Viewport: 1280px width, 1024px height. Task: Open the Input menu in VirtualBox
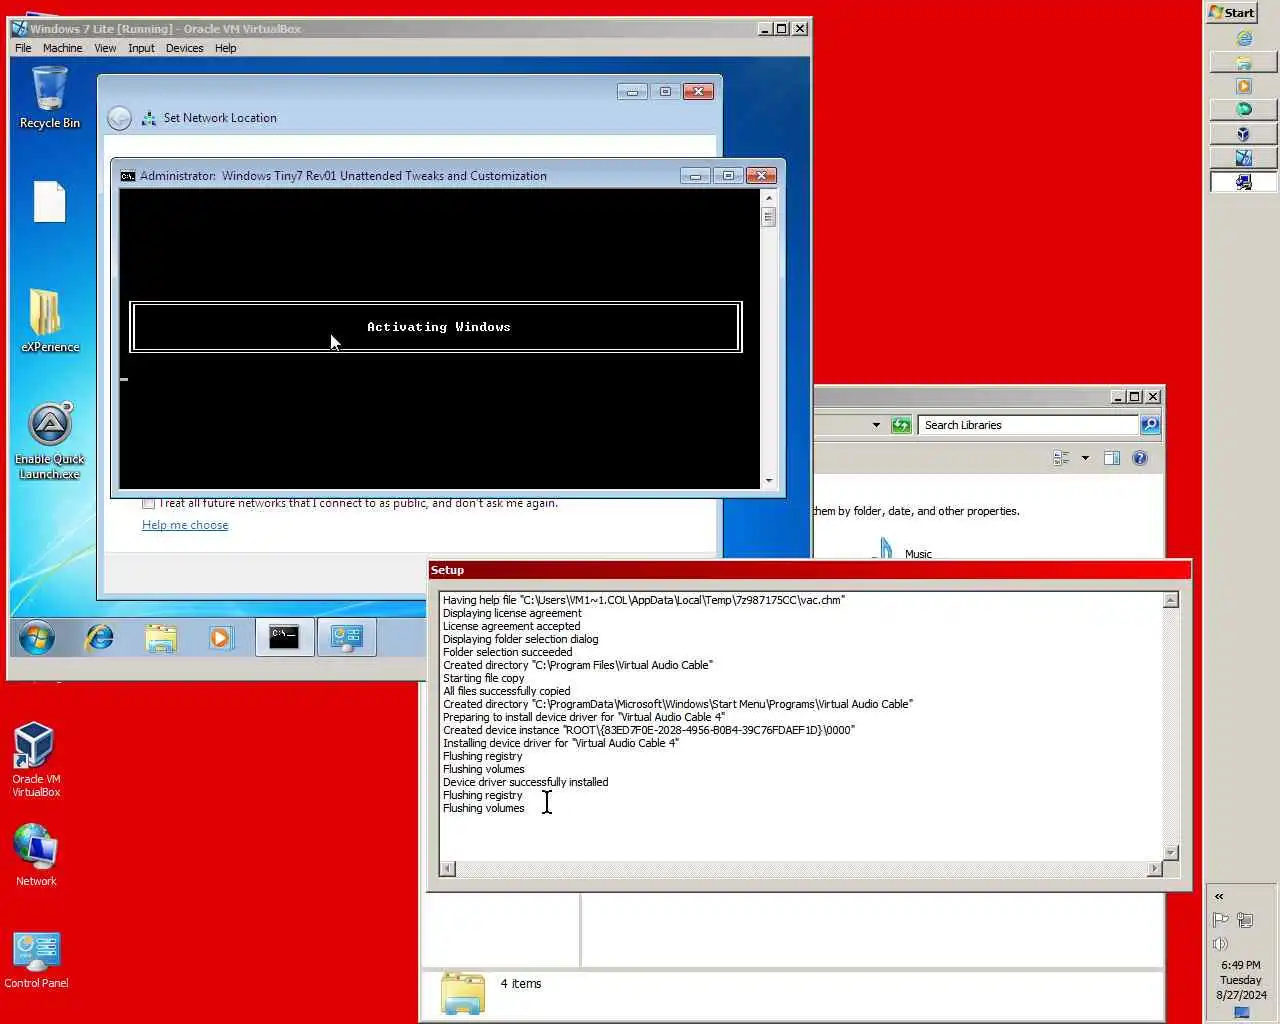click(x=141, y=48)
